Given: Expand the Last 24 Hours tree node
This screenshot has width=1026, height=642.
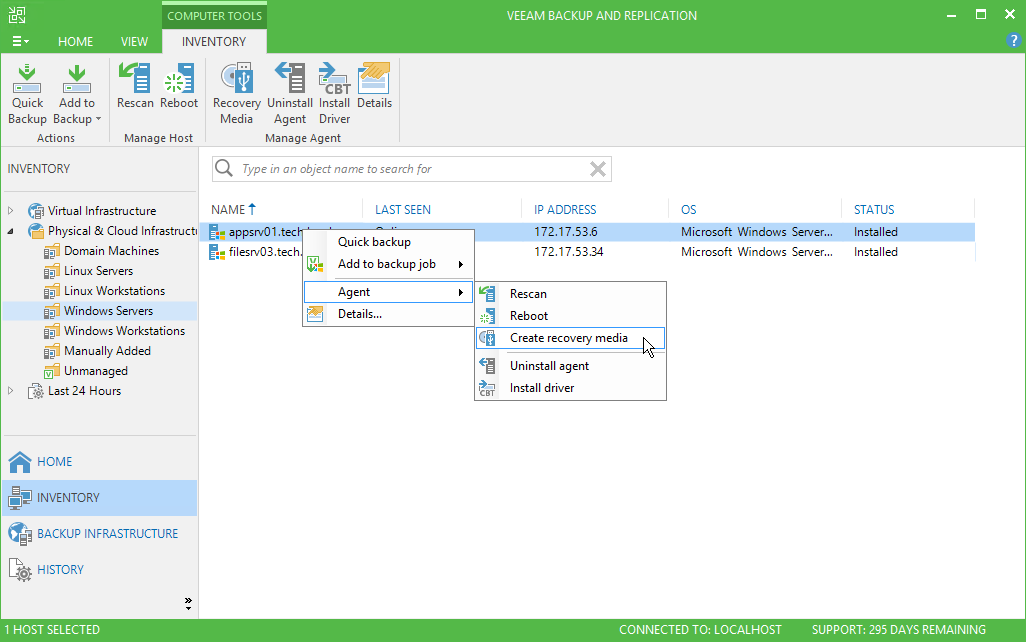Looking at the screenshot, I should pyautogui.click(x=10, y=391).
